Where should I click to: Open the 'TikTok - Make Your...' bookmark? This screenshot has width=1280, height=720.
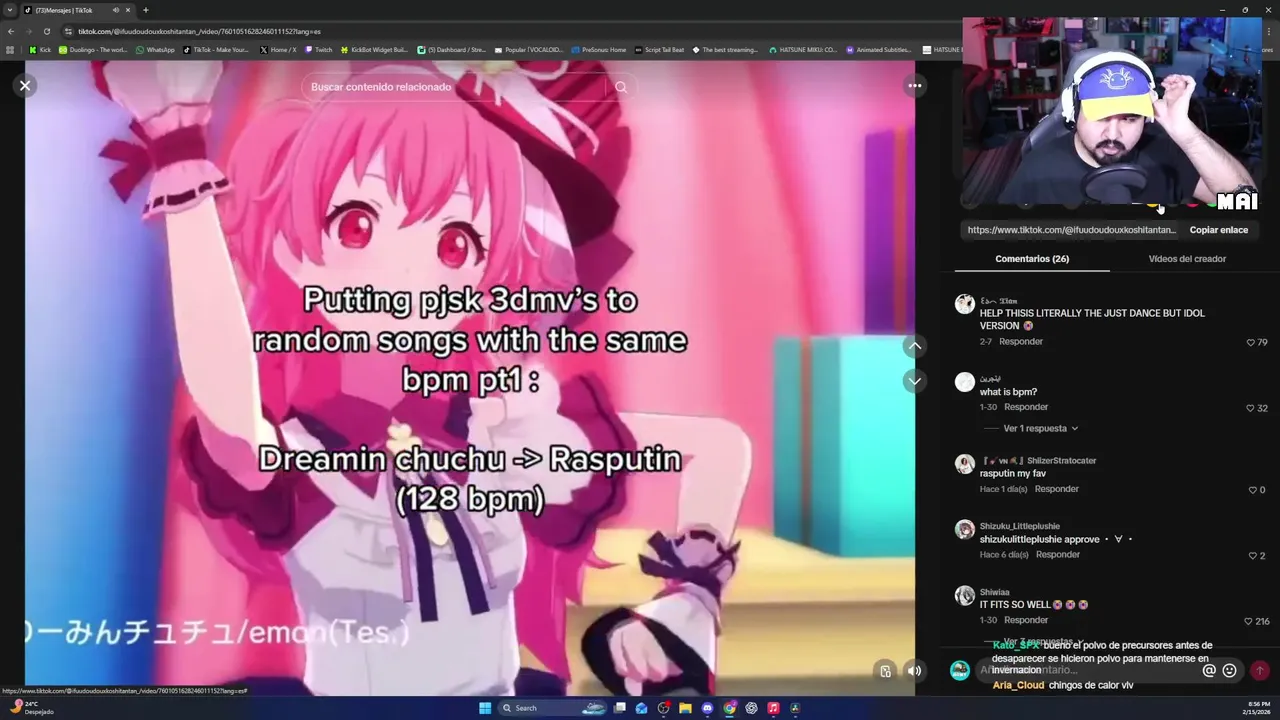(x=216, y=49)
